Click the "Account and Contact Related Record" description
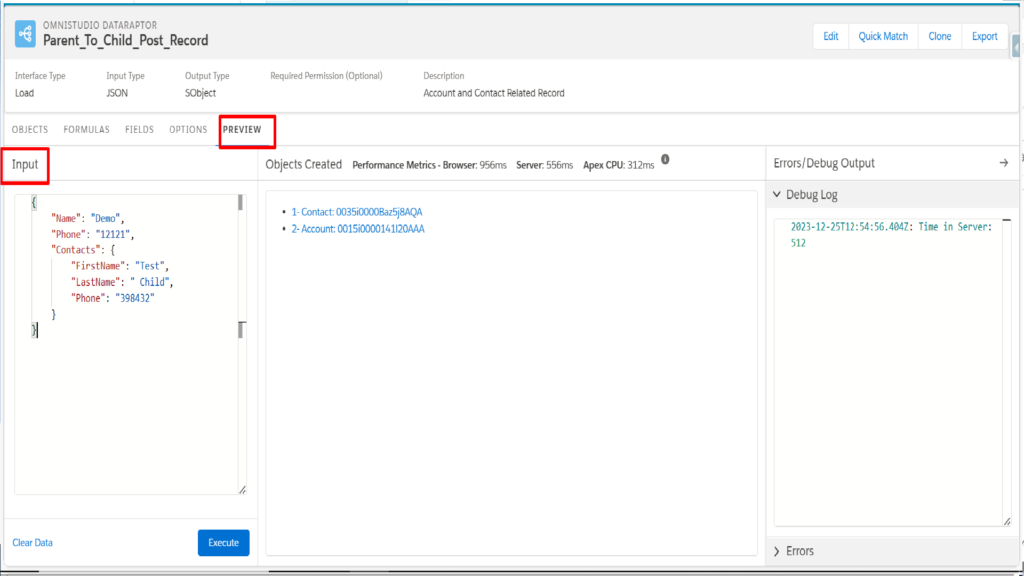The image size is (1024, 576). tap(494, 93)
